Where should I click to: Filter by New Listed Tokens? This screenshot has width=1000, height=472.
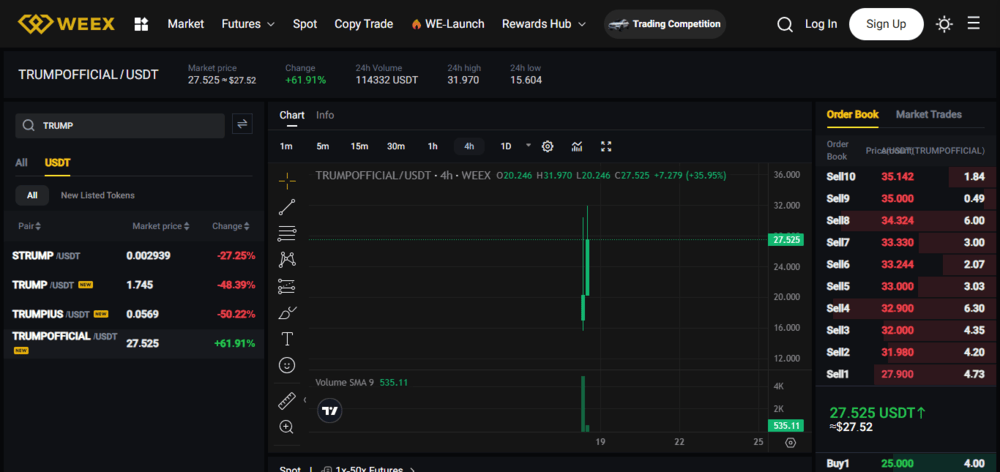(x=98, y=195)
